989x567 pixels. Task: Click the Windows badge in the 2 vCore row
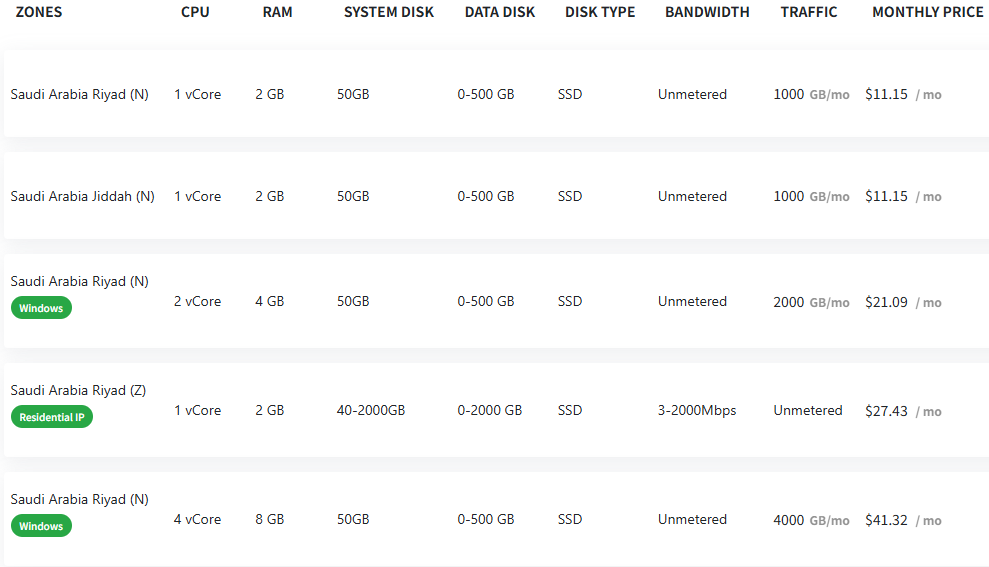41,308
